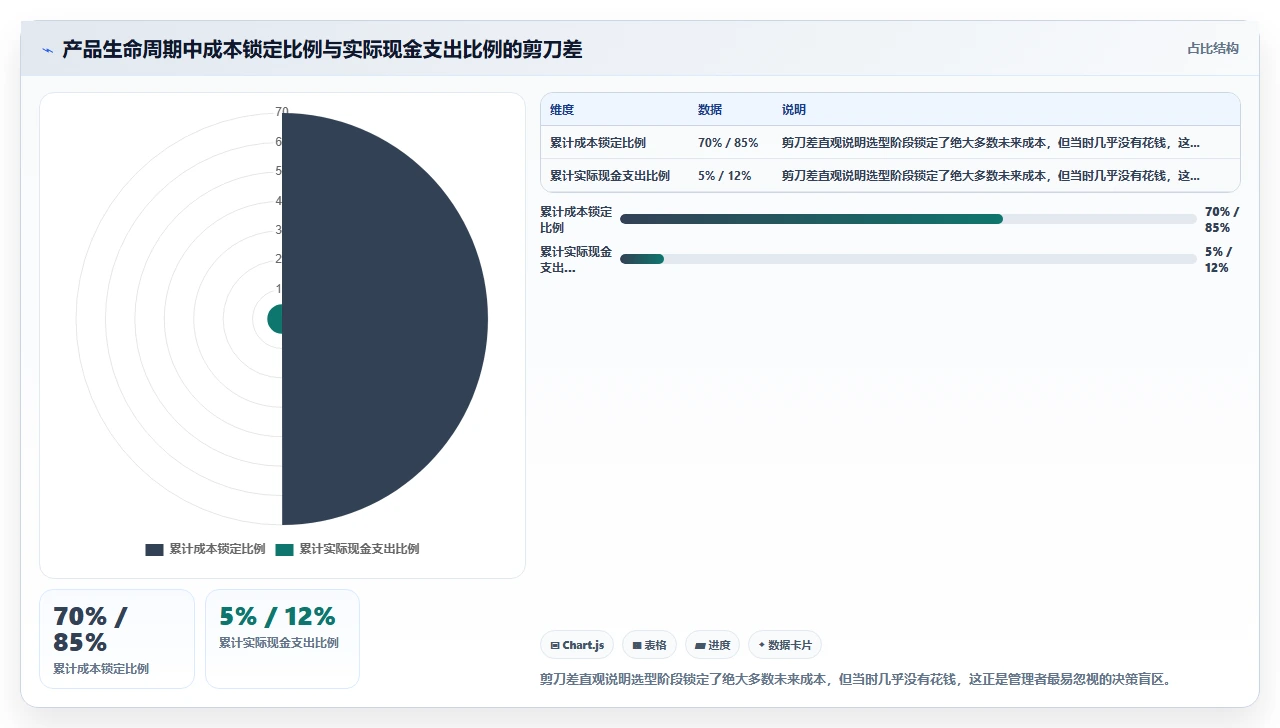Click the 70% / 85% table cell
This screenshot has width=1280, height=728.
728,143
